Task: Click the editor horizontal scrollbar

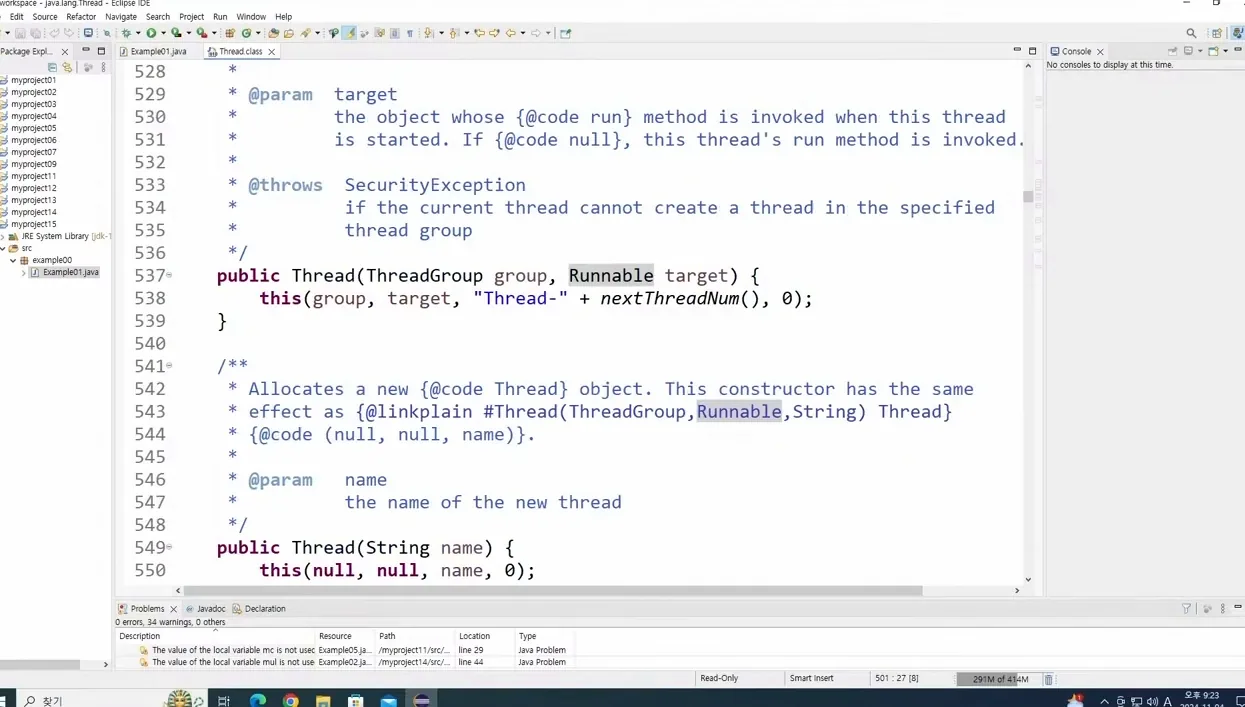Action: 553,590
